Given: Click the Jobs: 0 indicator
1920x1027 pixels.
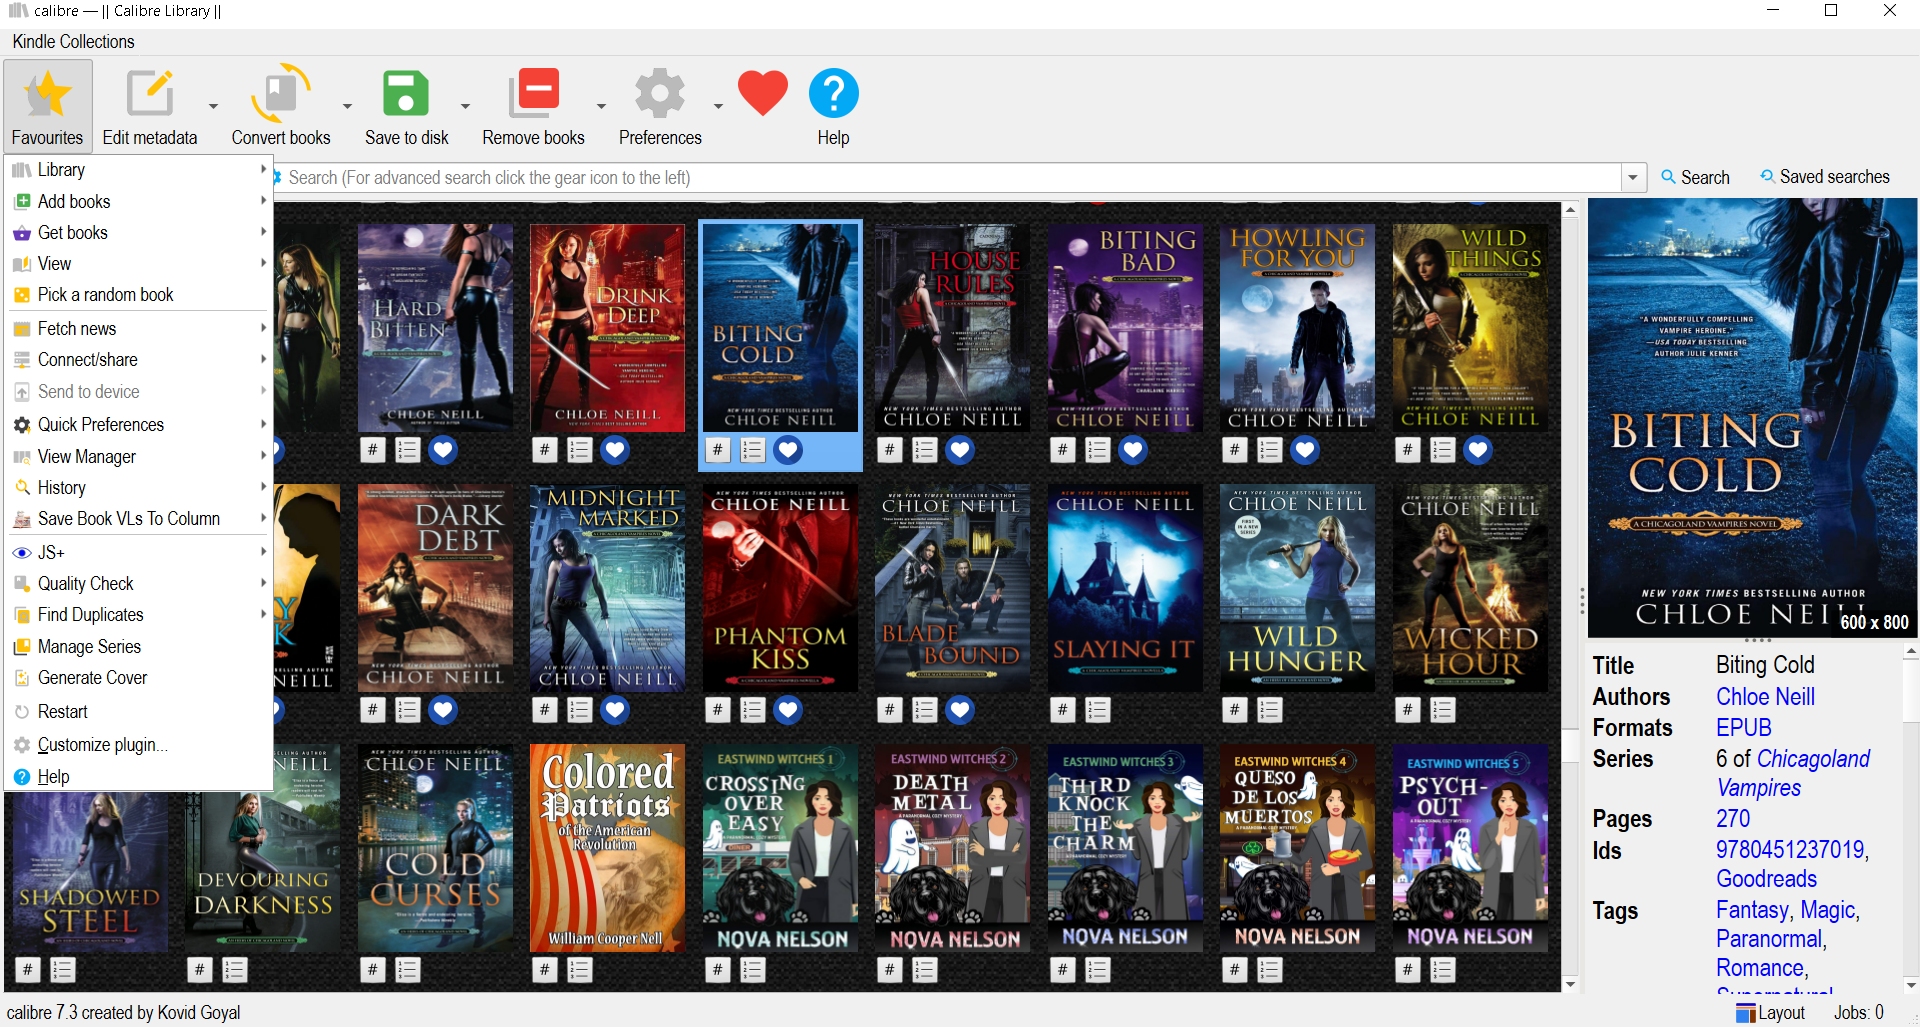Looking at the screenshot, I should click(1858, 1013).
